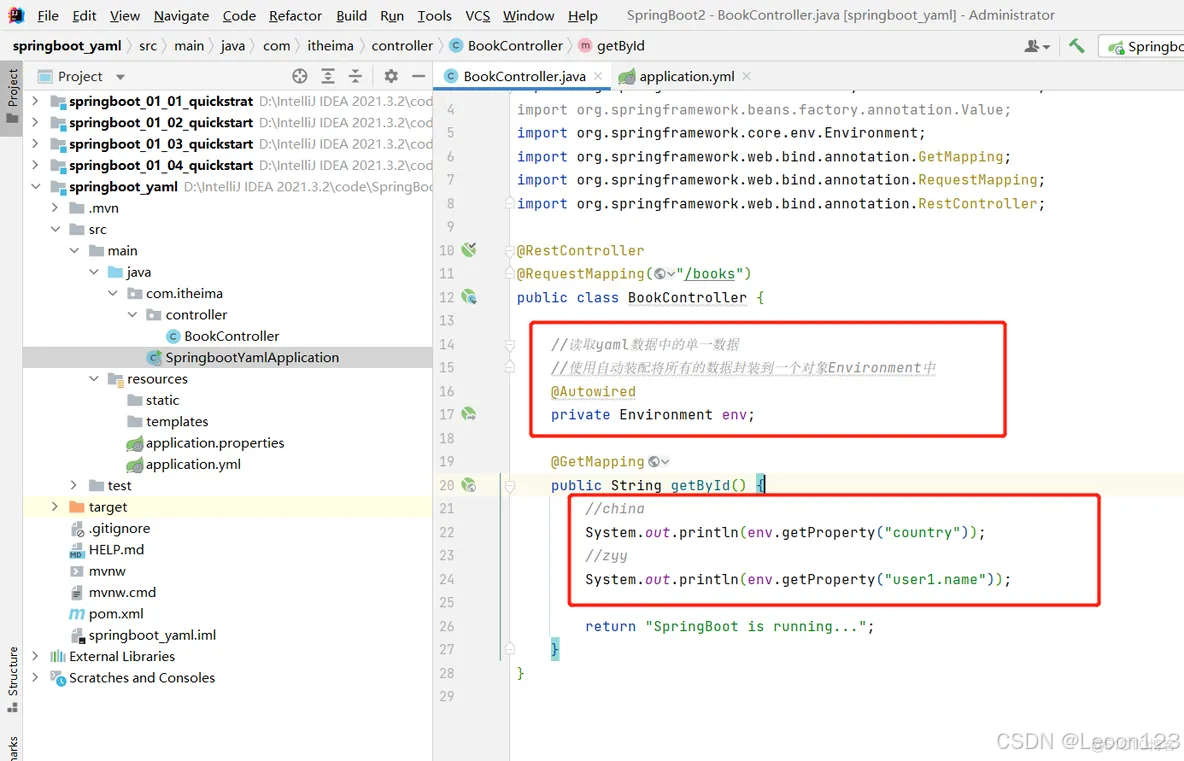Viewport: 1184px width, 761px height.
Task: Click the fold marker on line 8 imports
Action: tap(510, 203)
